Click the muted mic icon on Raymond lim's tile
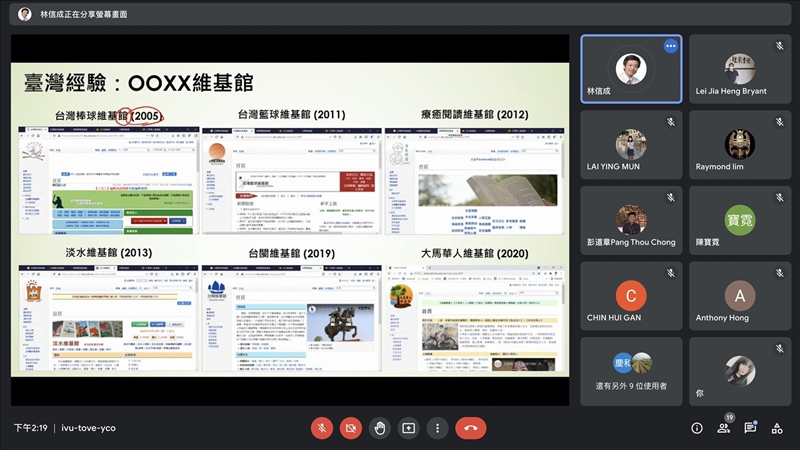 pos(779,121)
